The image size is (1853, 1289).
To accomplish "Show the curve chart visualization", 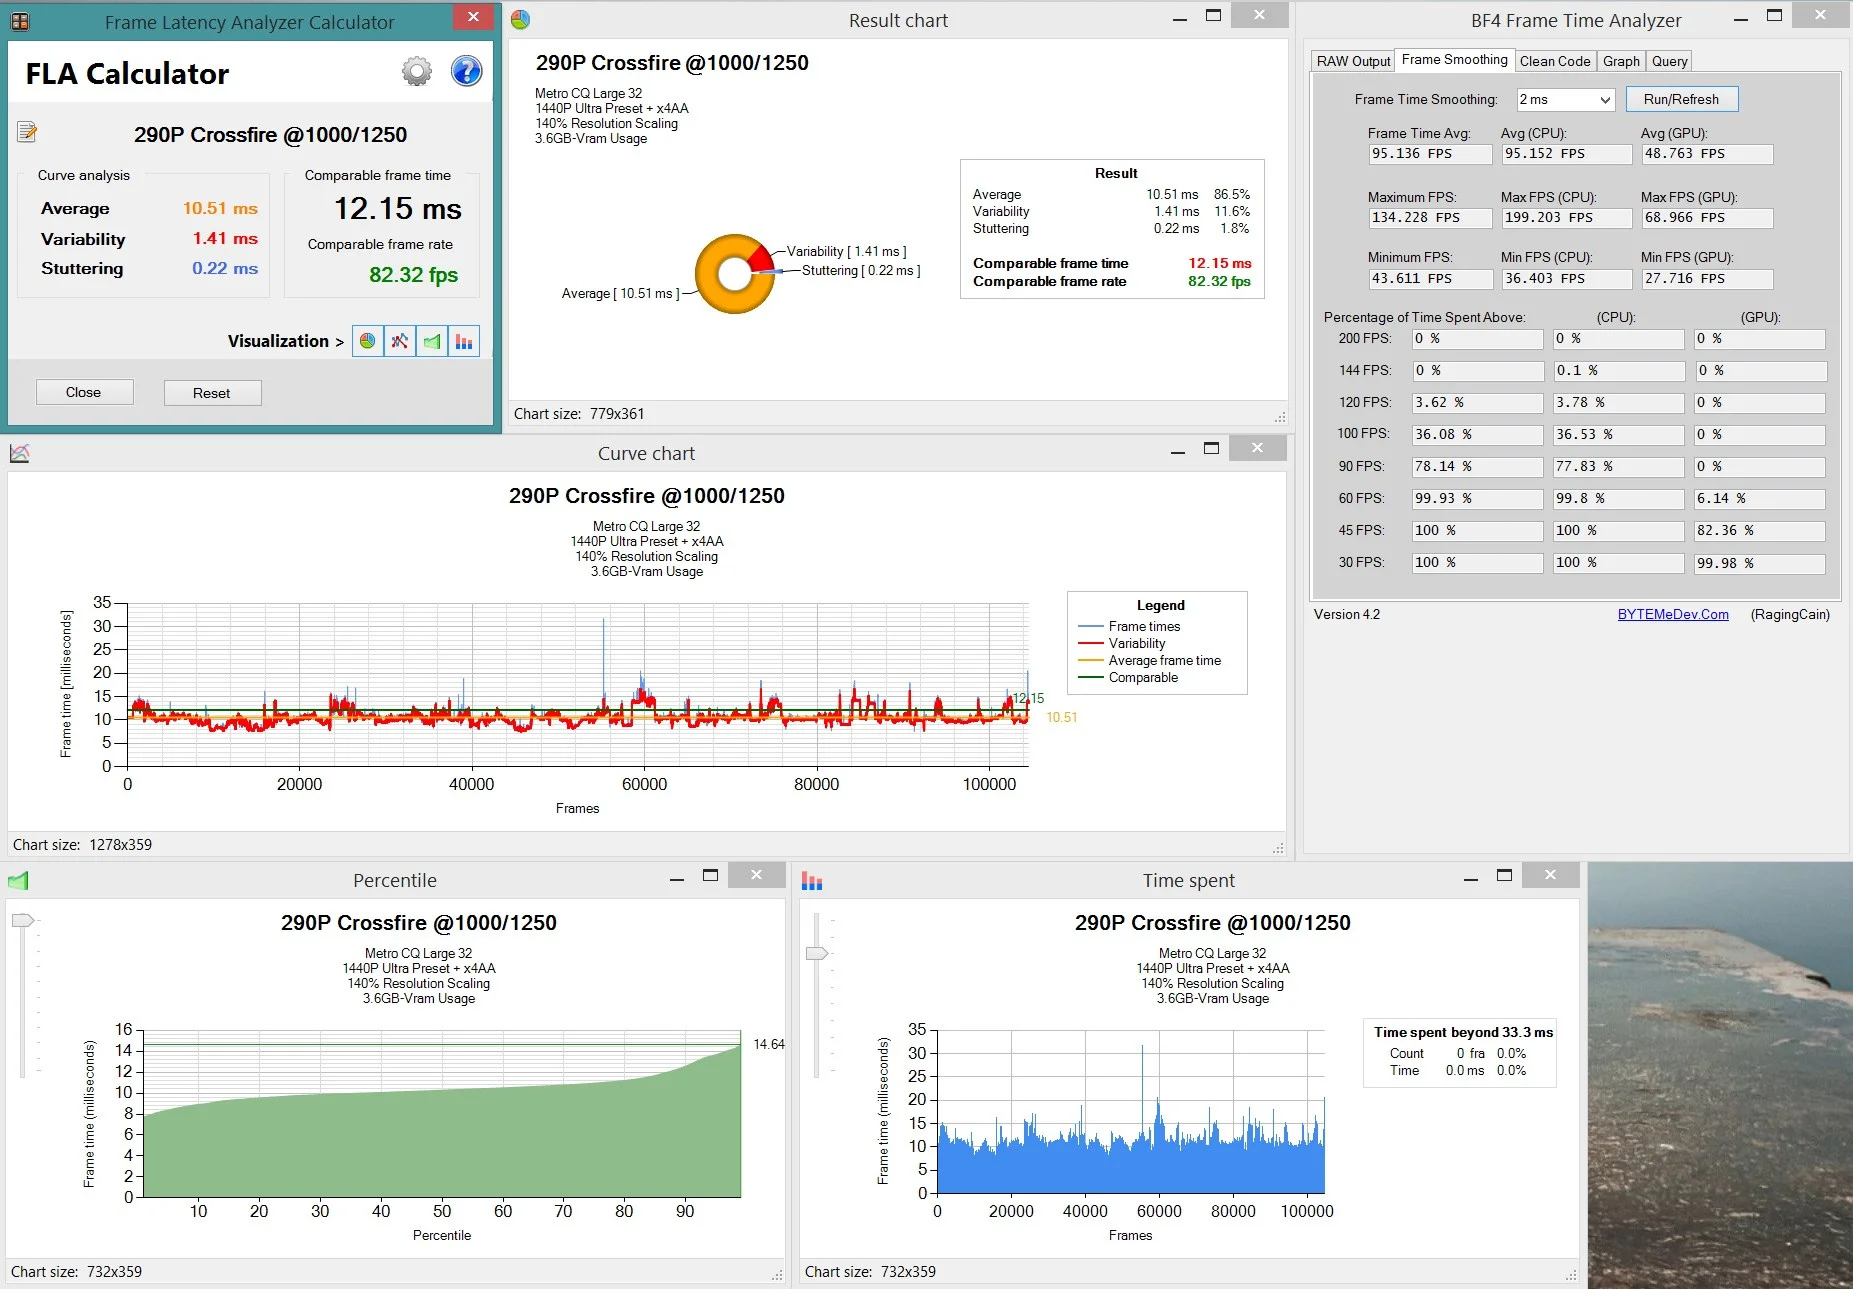I will coord(400,341).
